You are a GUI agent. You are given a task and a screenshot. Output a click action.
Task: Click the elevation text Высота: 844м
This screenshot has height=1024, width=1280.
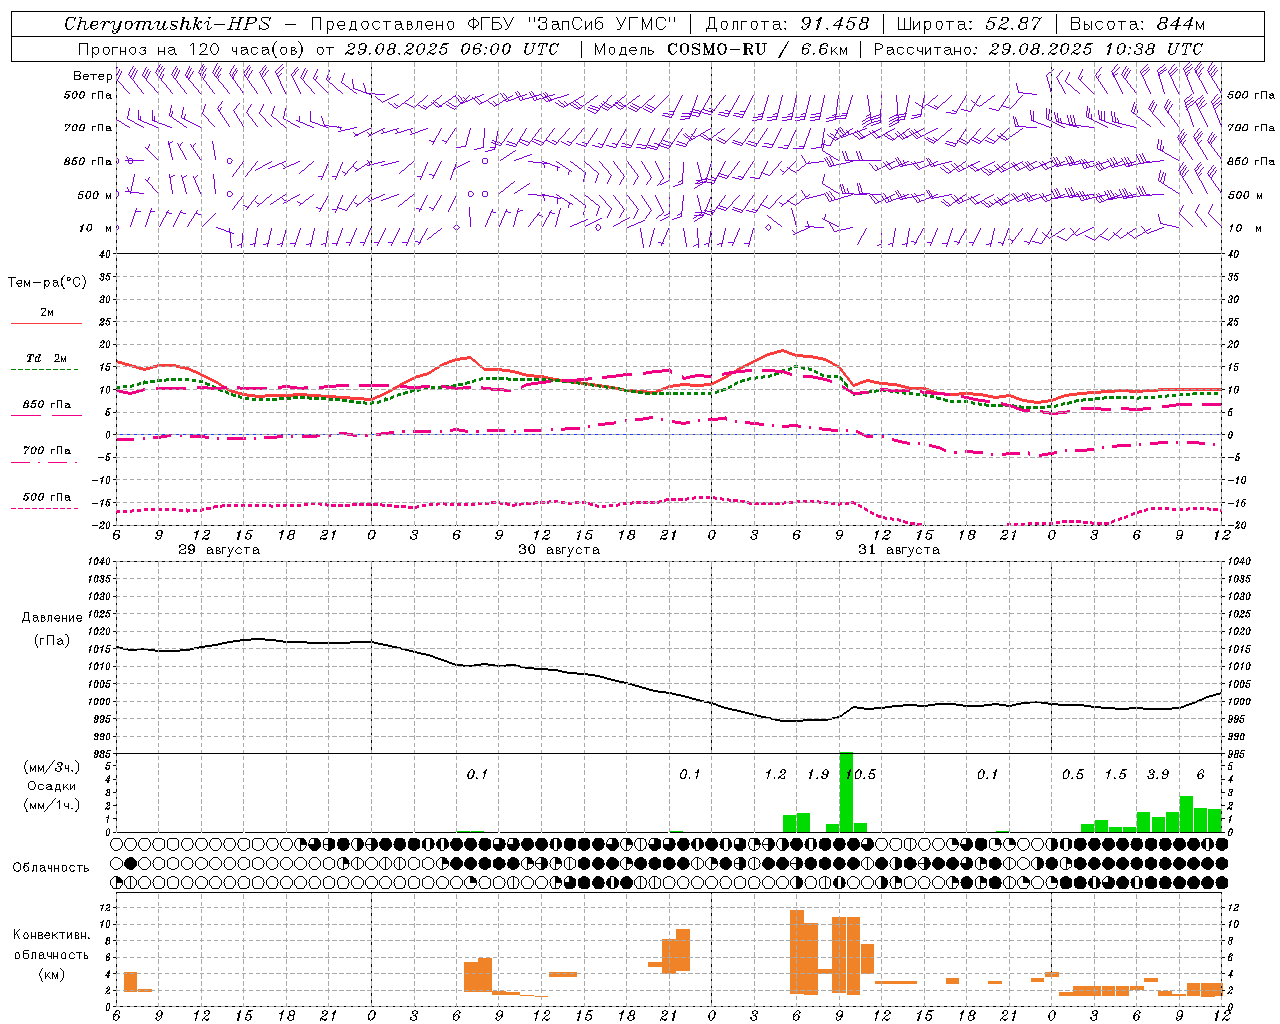pyautogui.click(x=1137, y=24)
